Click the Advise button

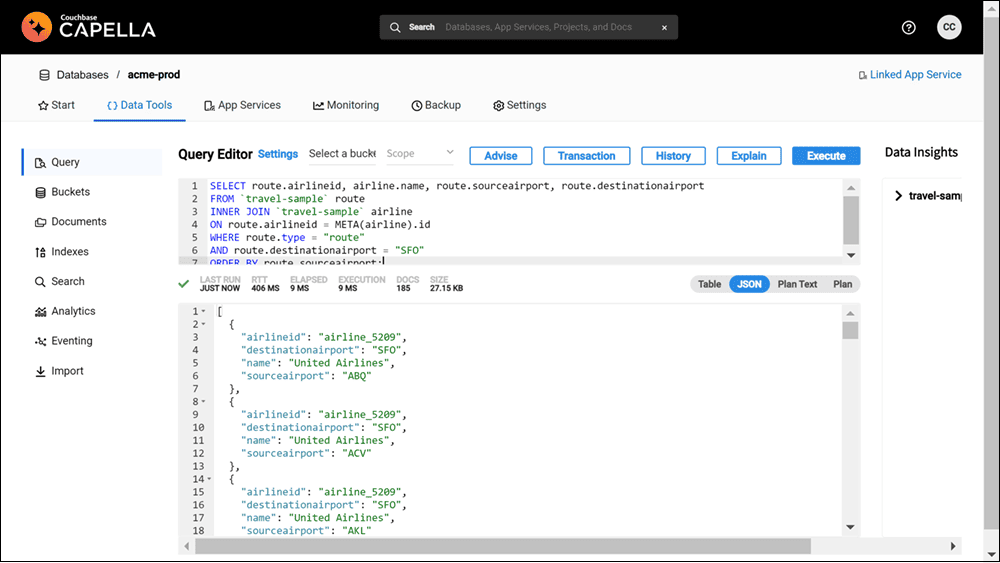click(501, 156)
